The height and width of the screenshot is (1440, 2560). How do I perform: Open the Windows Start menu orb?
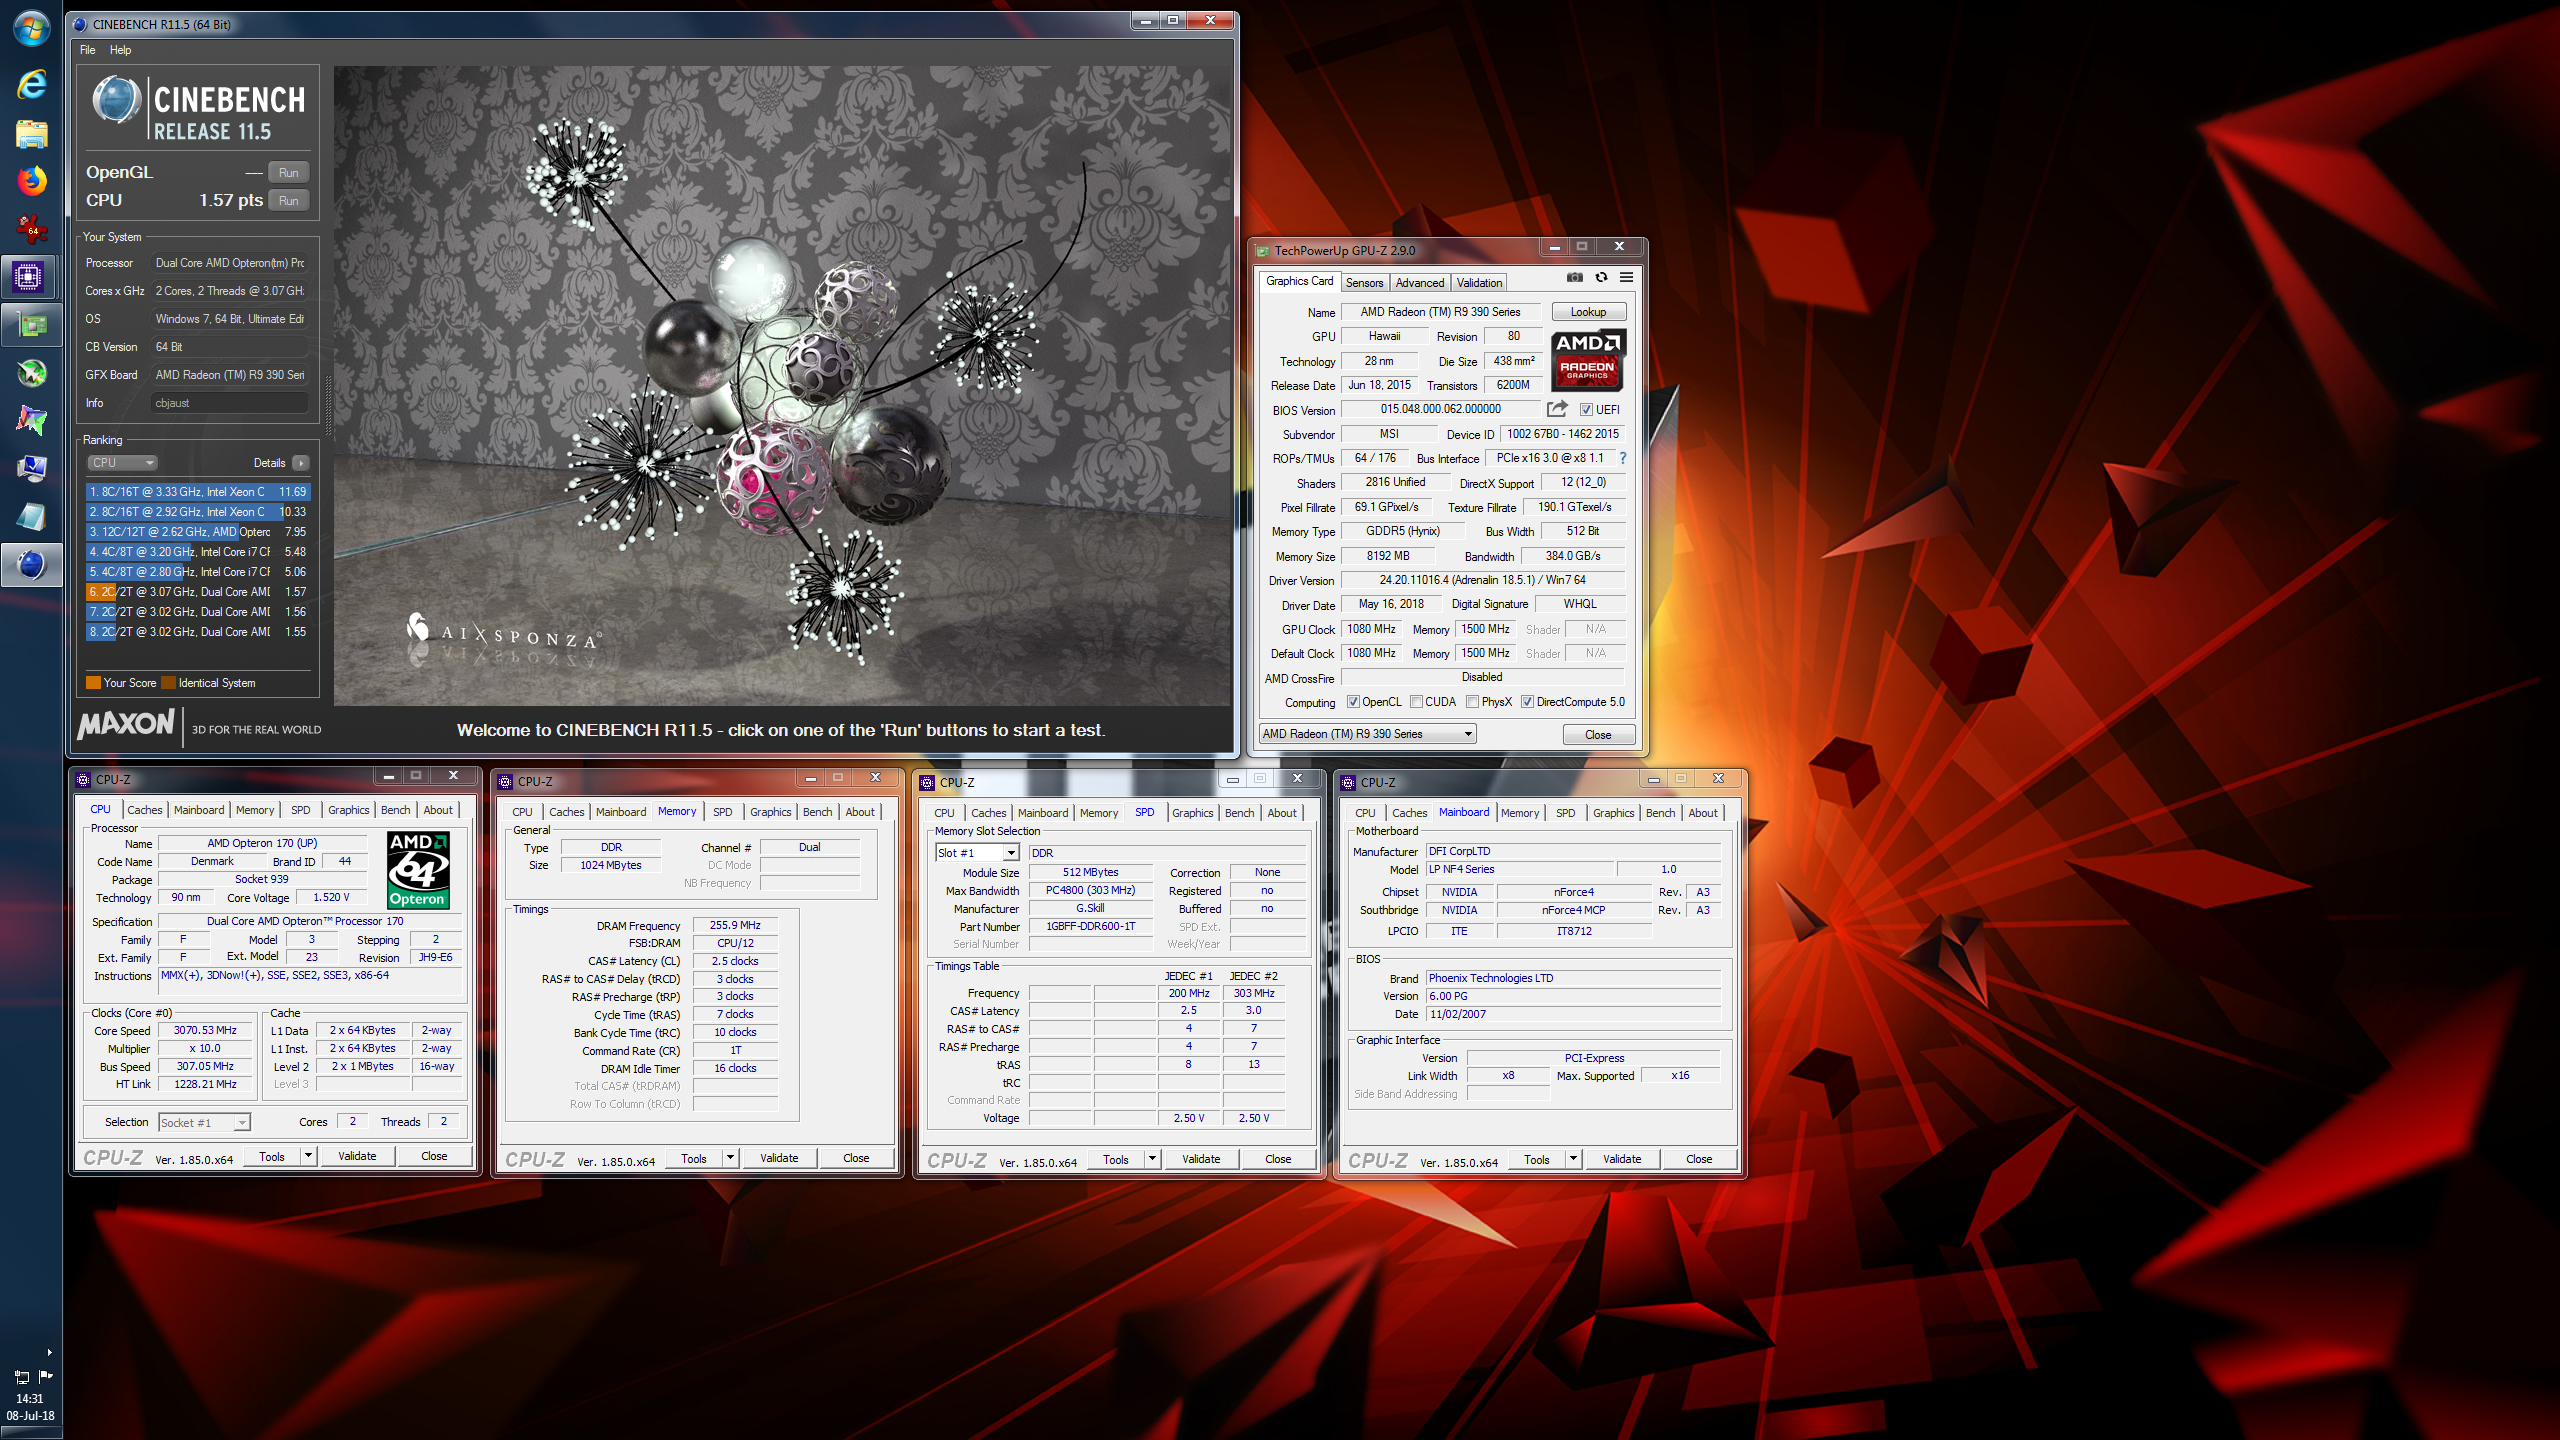31,29
